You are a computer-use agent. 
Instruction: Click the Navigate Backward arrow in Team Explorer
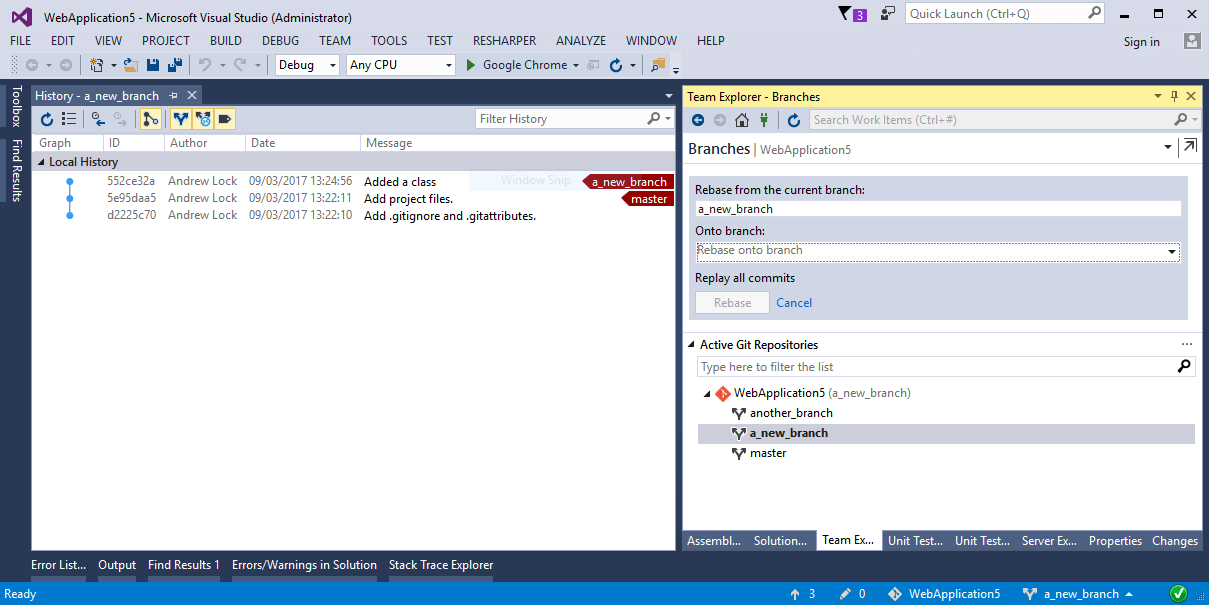[697, 119]
